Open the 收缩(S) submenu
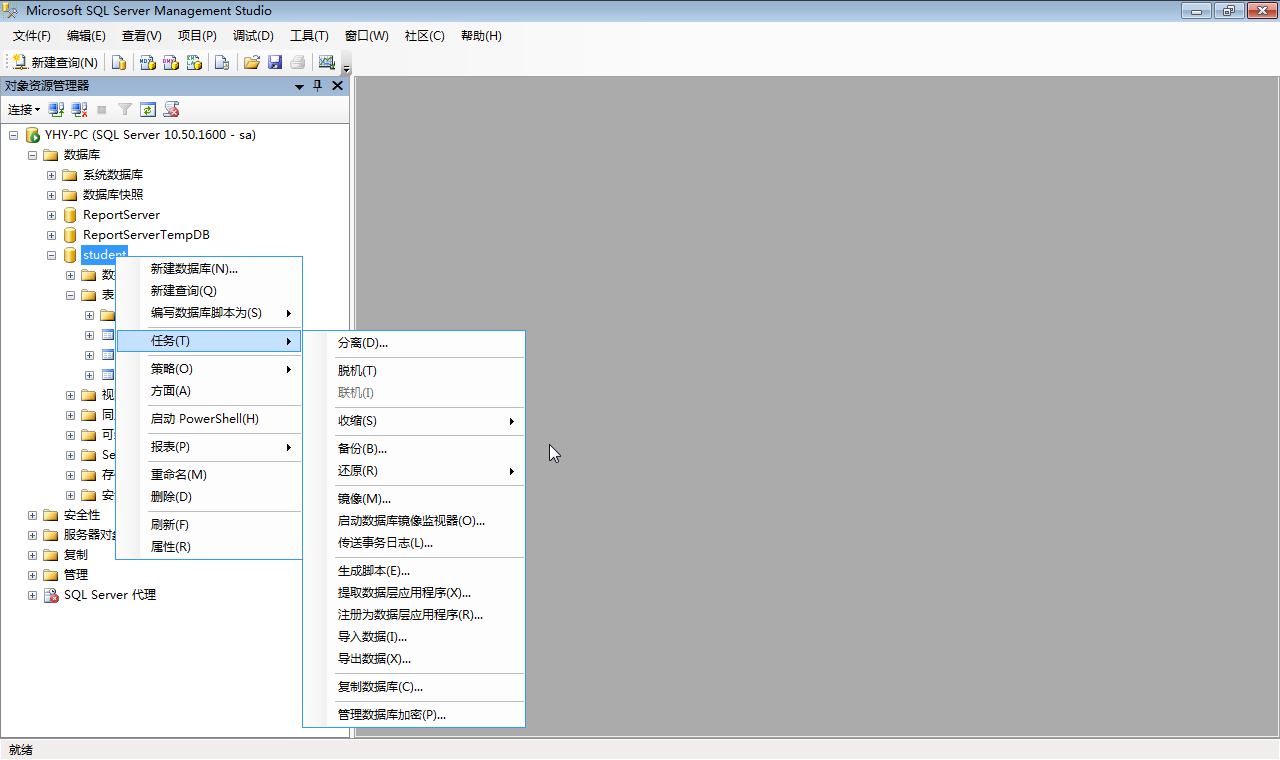The height and width of the screenshot is (760, 1280). point(414,421)
